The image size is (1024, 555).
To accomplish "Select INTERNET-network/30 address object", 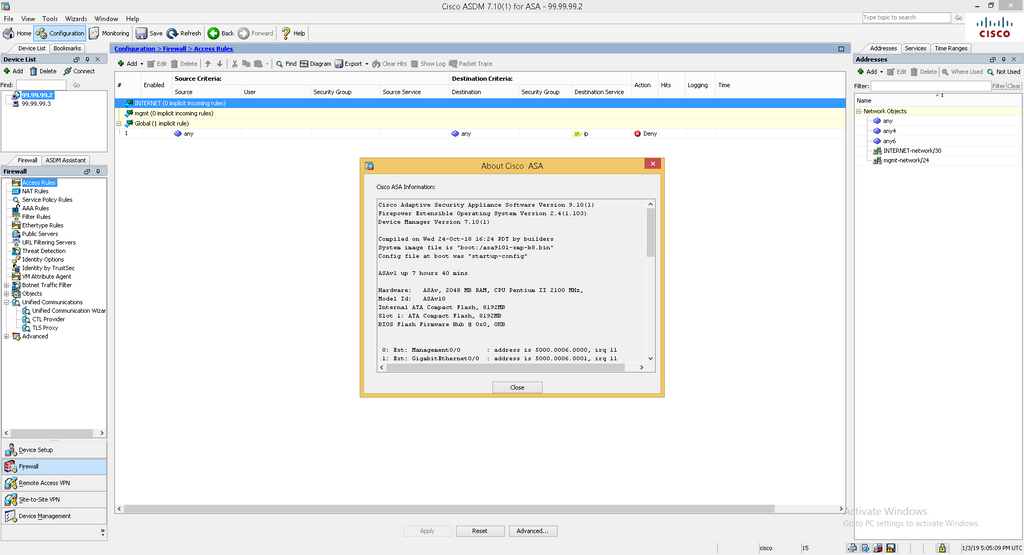I will tap(912, 151).
